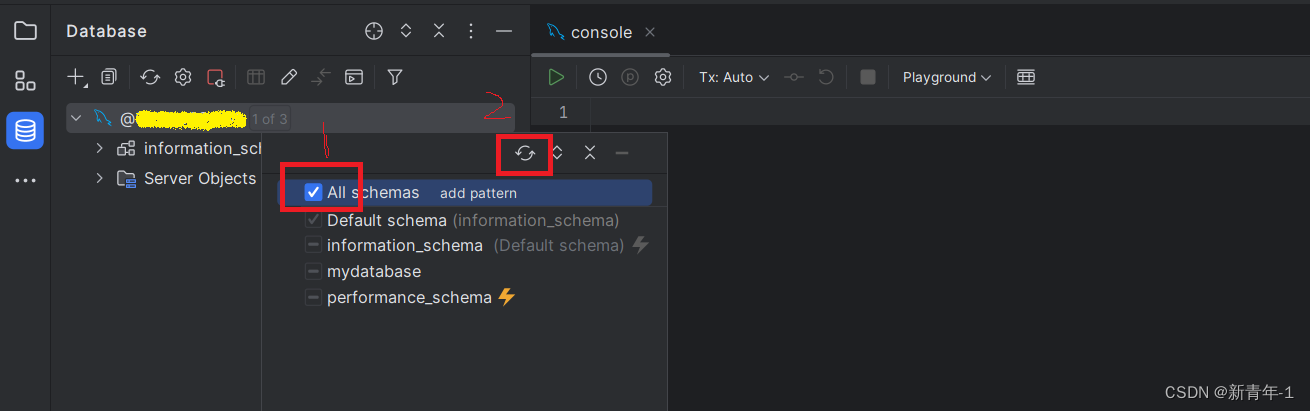This screenshot has width=1310, height=411.
Task: Switch to the console editor tab
Action: [x=601, y=32]
